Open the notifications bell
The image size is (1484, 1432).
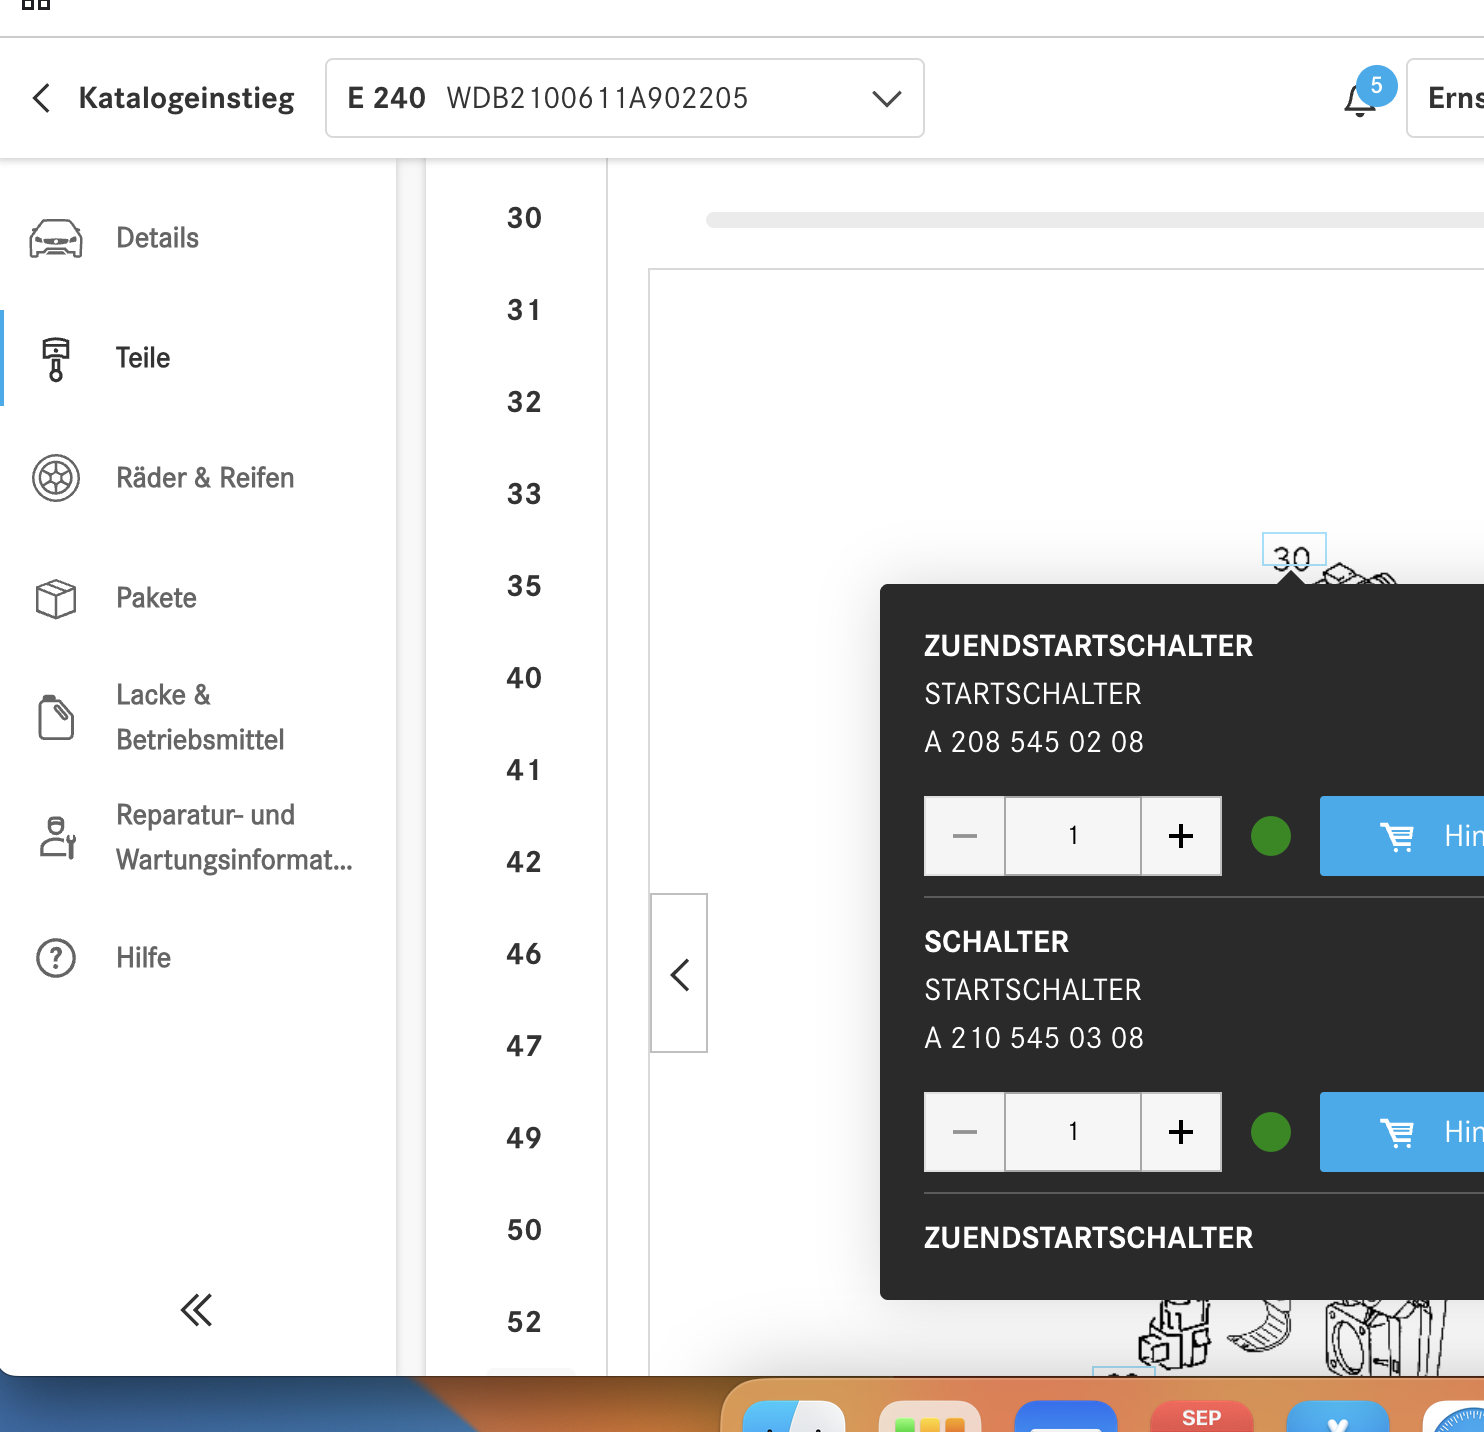click(1360, 99)
